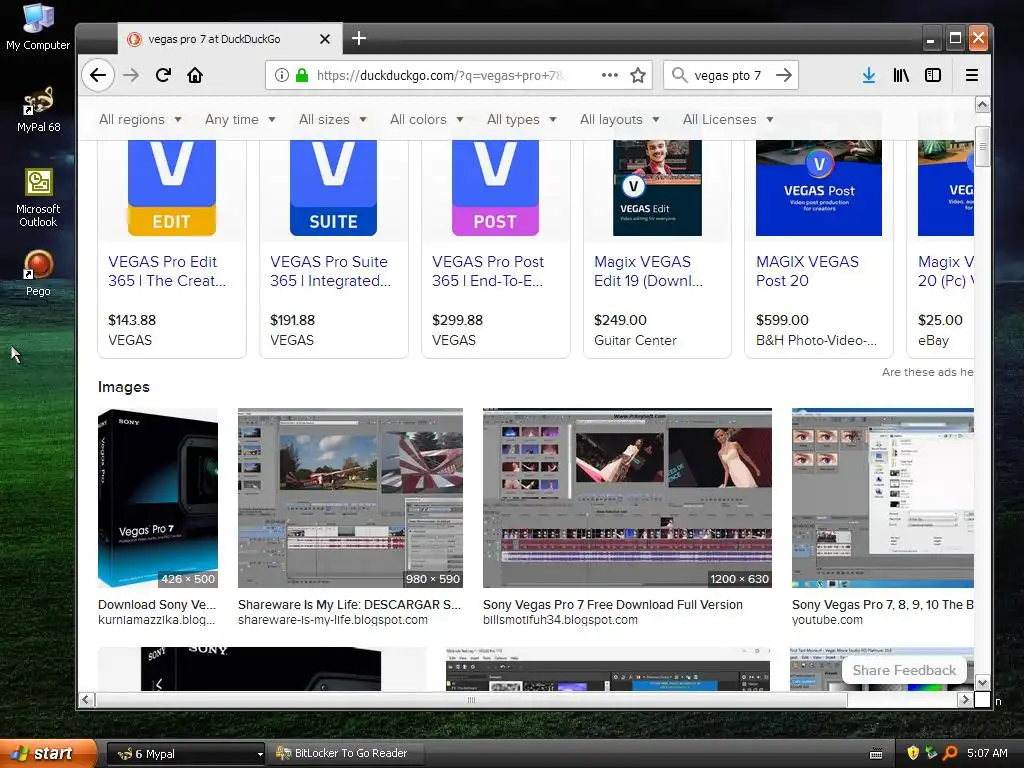Viewport: 1024px width, 768px height.
Task: Click the youtube.com source text
Action: click(827, 620)
